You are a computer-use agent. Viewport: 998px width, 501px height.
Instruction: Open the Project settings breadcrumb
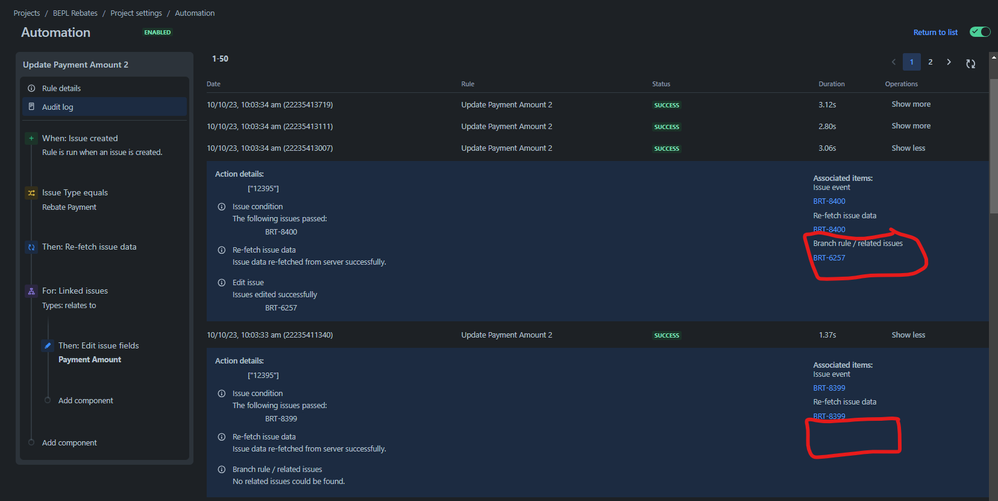click(x=136, y=13)
